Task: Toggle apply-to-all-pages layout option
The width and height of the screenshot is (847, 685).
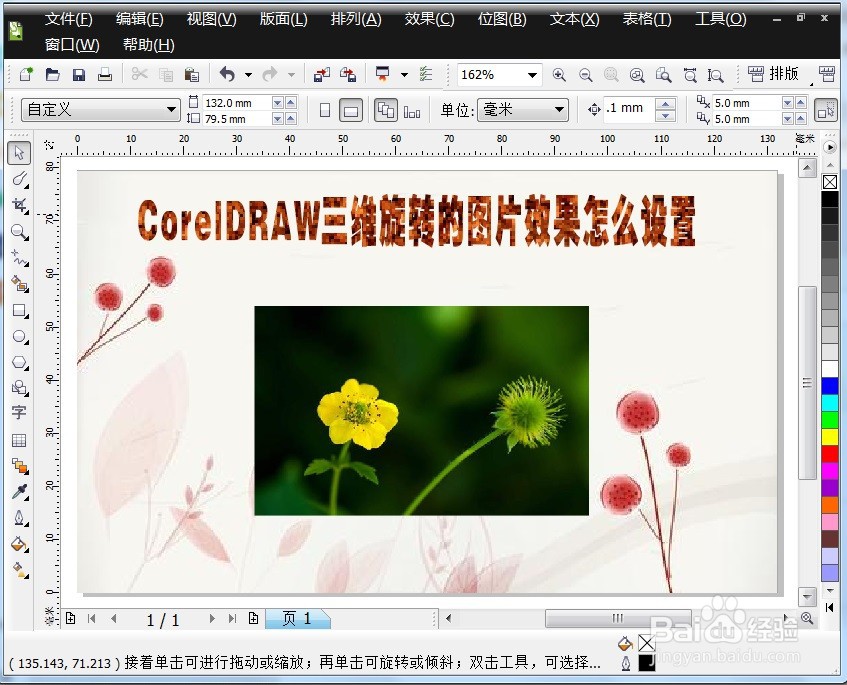Action: pyautogui.click(x=385, y=110)
